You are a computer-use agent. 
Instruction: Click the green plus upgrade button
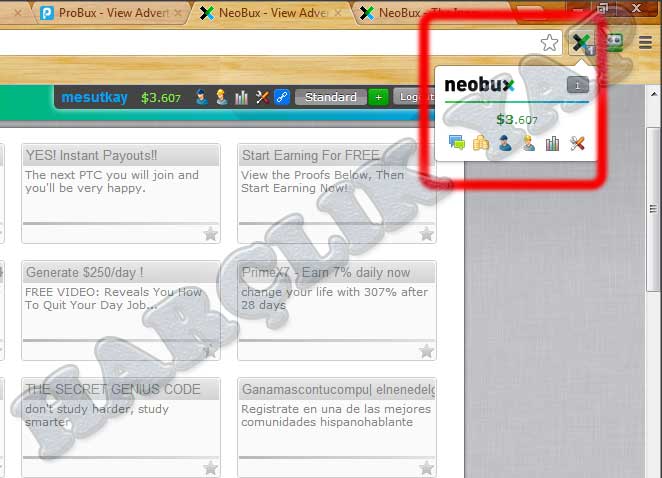[378, 97]
